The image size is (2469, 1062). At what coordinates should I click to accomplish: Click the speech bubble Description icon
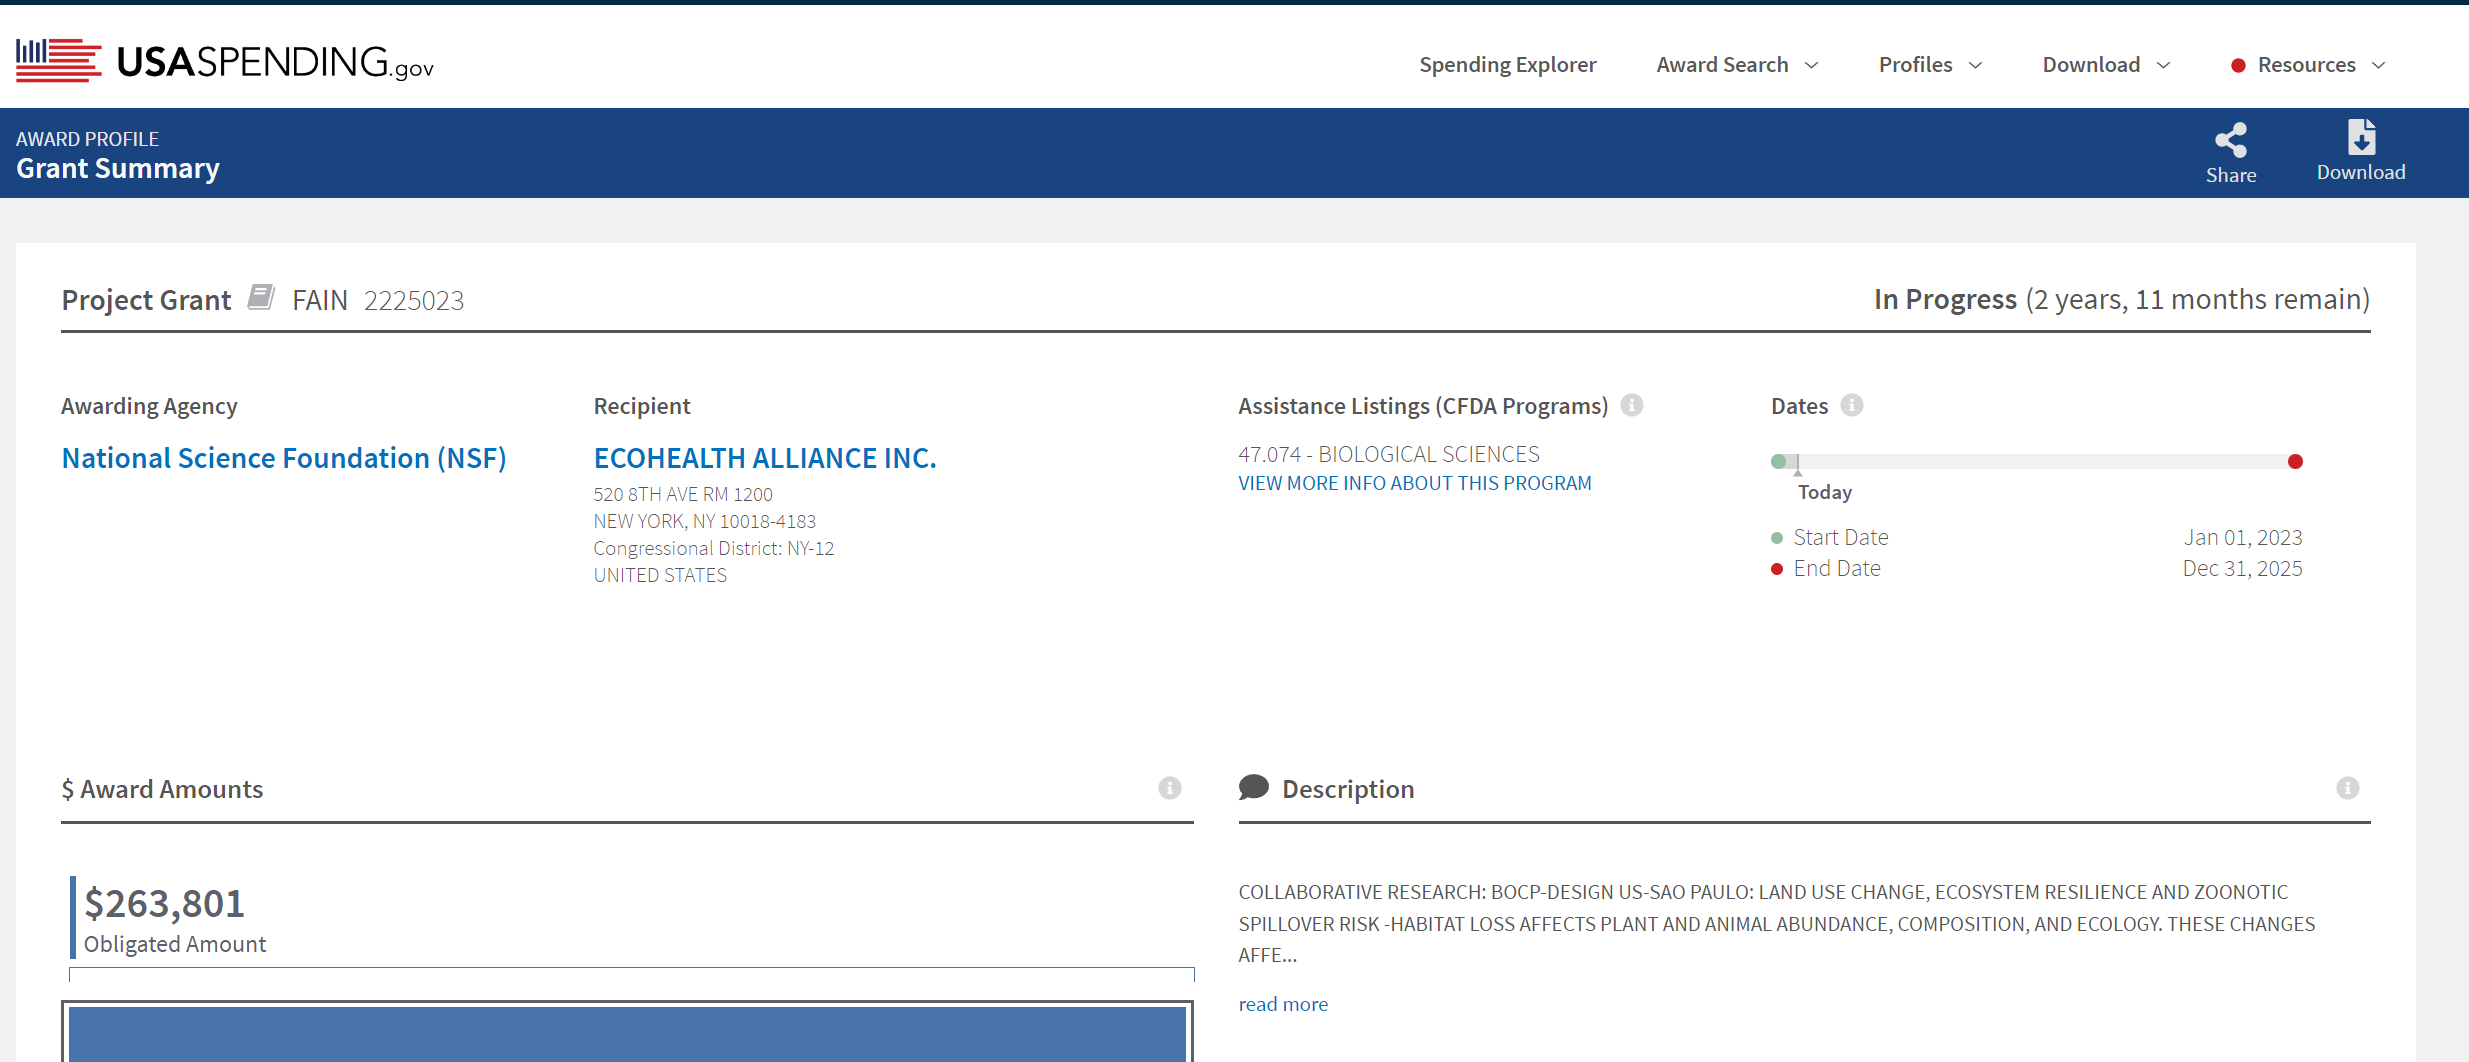1253,787
